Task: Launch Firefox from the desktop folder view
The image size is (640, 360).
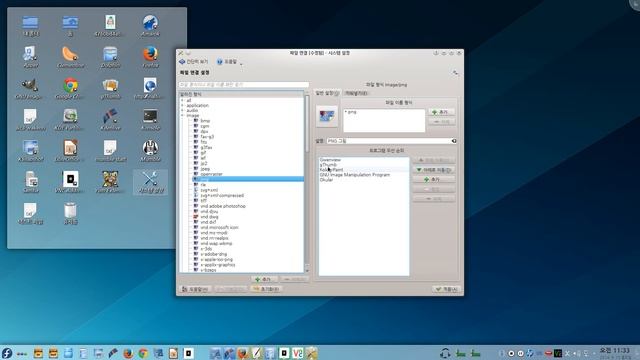Action: click(x=150, y=57)
